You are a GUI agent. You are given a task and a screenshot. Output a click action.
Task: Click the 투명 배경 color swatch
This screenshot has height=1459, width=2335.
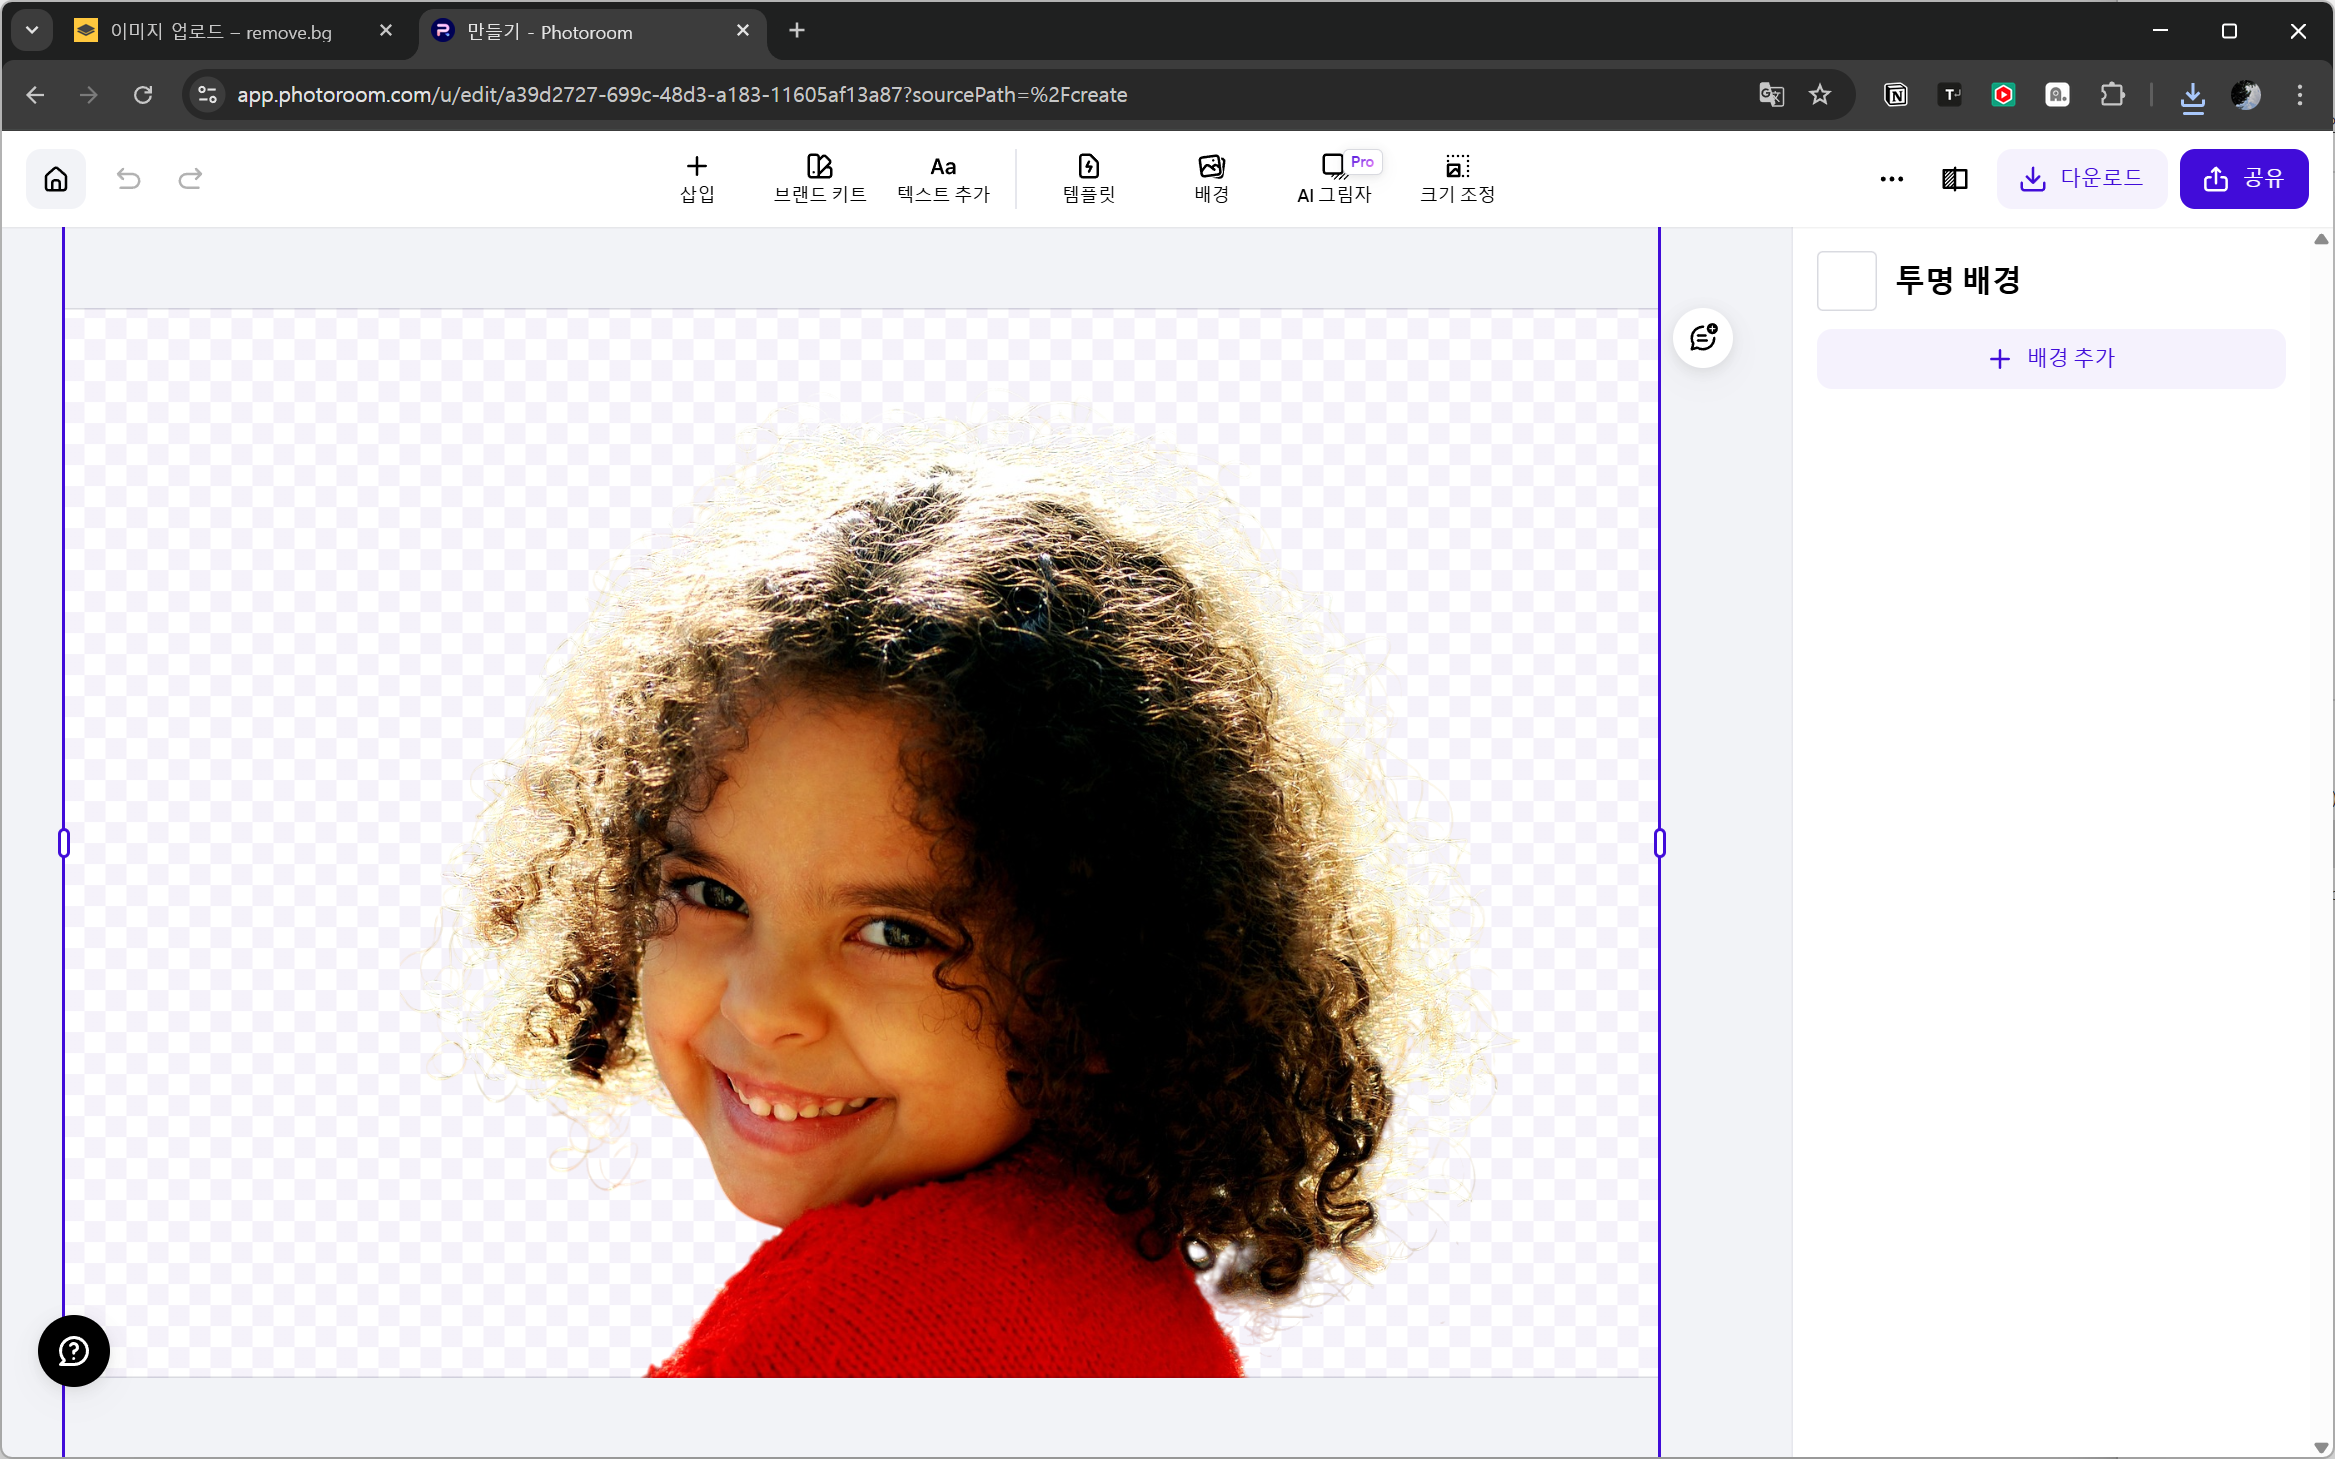(x=1846, y=281)
